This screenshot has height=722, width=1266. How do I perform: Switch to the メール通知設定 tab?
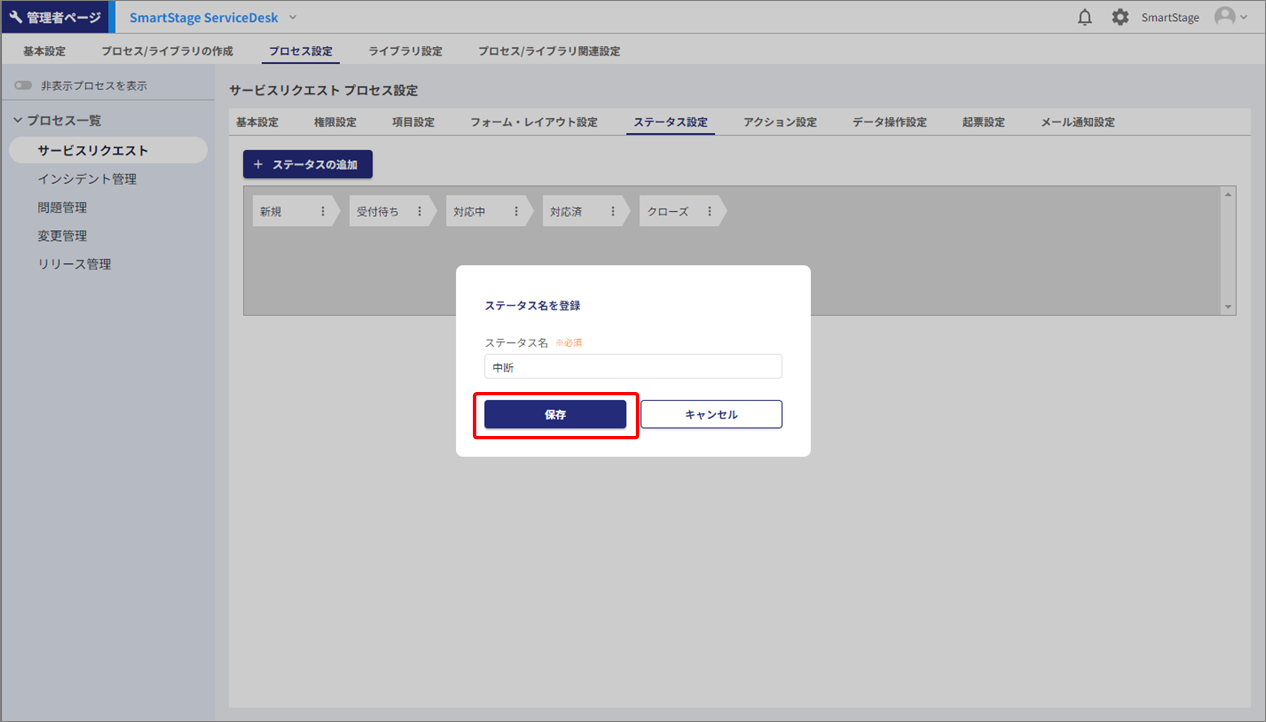(1077, 122)
